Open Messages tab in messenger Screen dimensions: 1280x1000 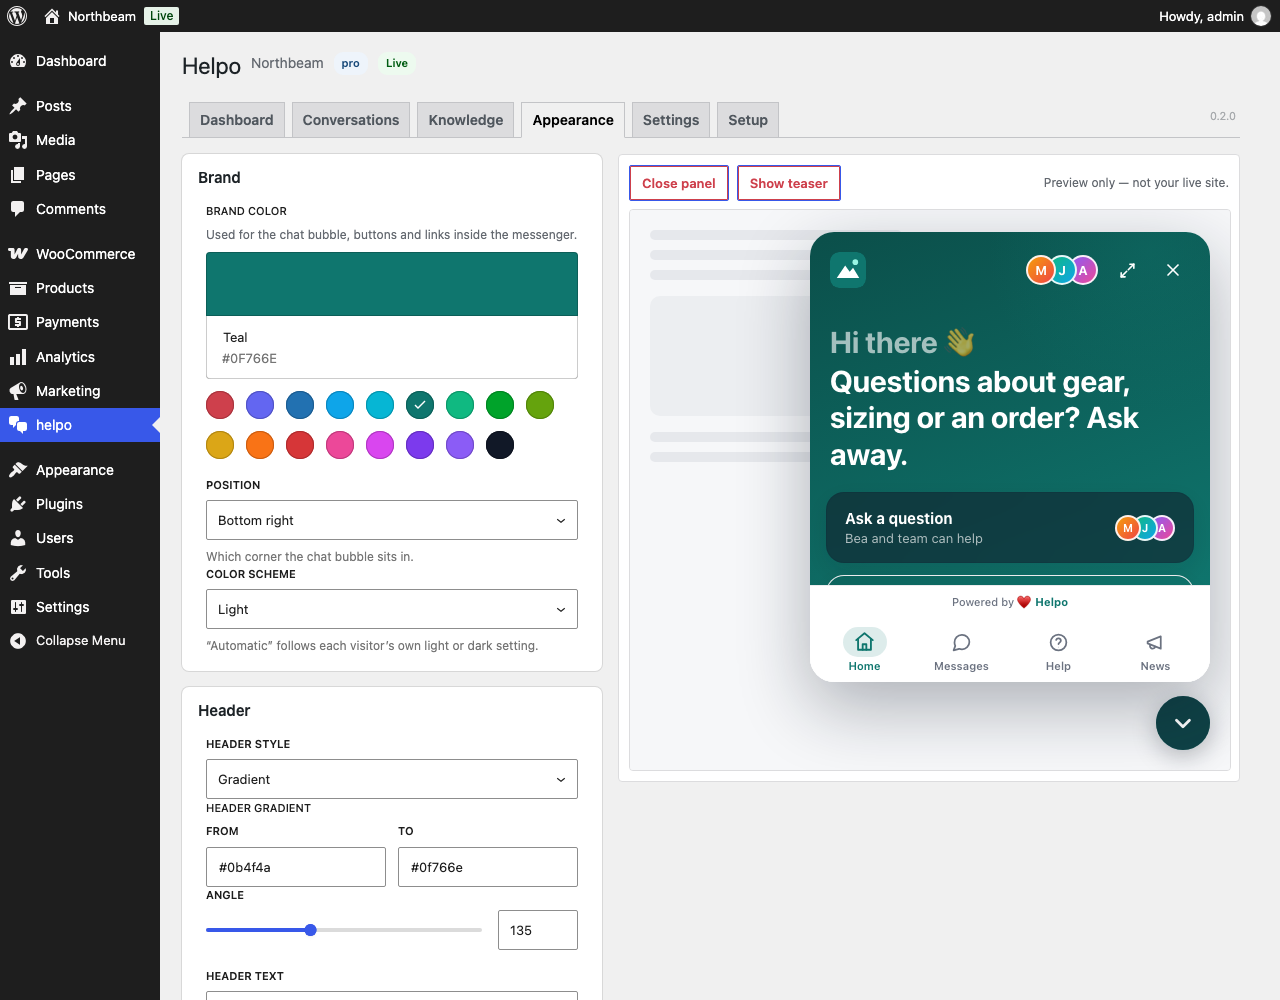(961, 650)
